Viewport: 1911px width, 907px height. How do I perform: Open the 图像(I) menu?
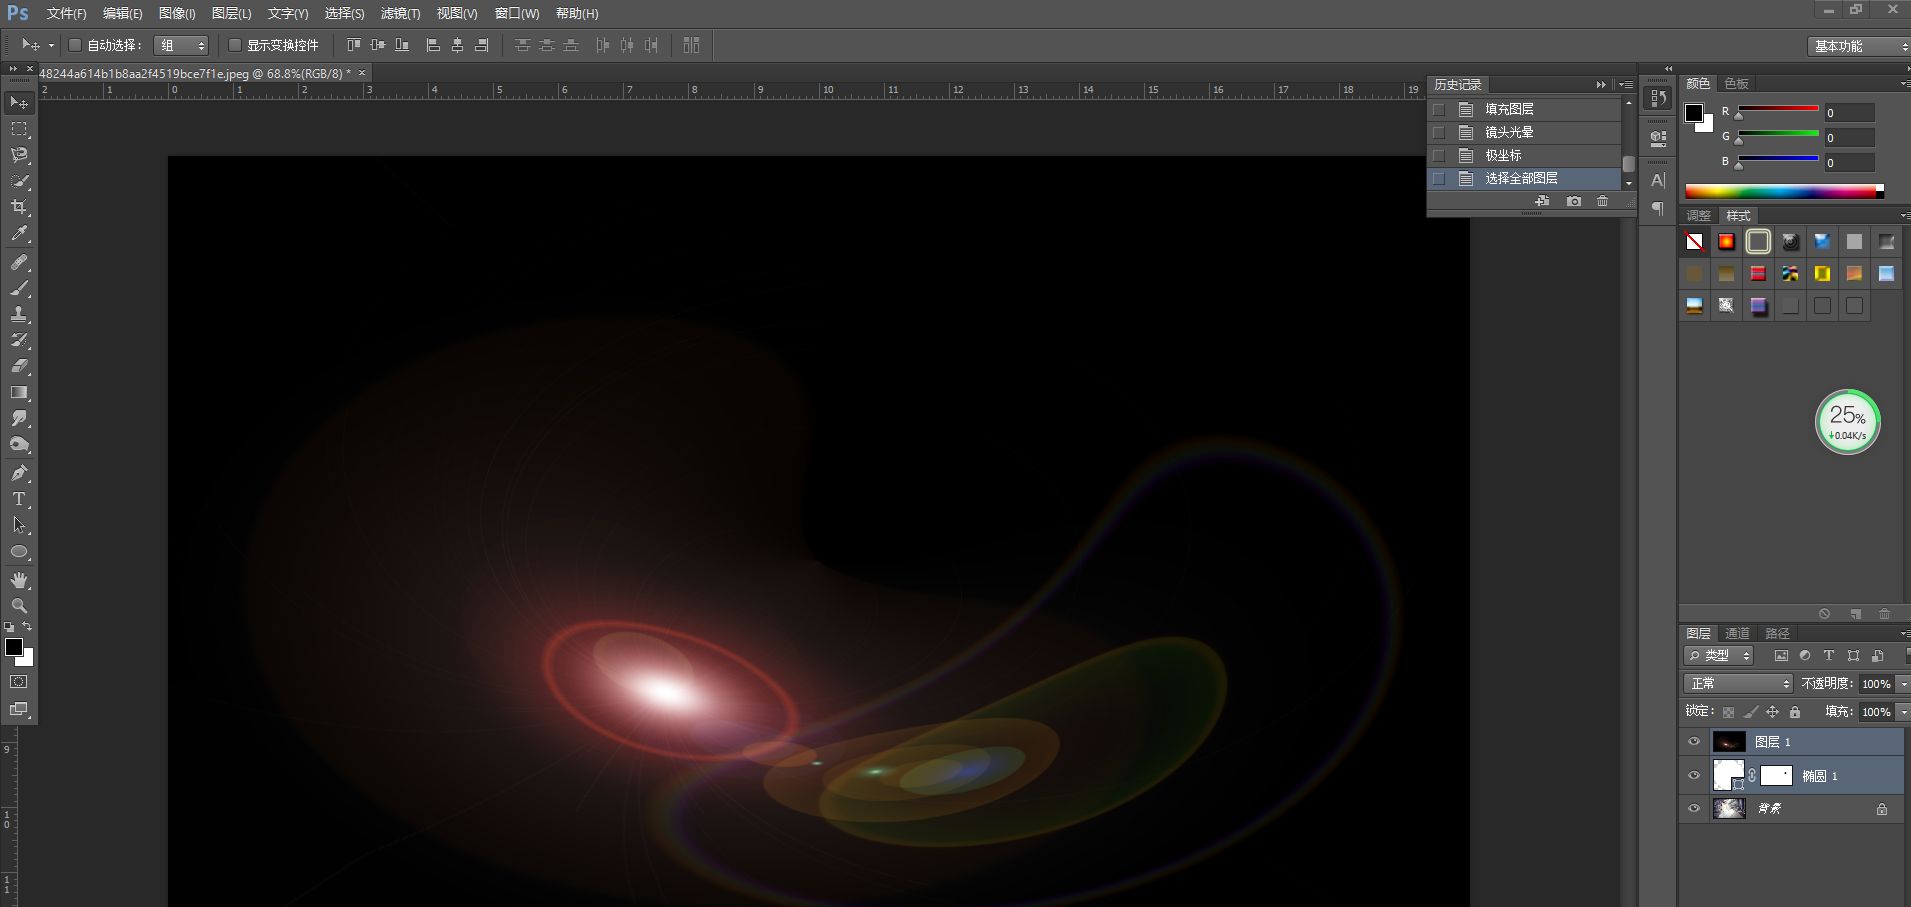[x=177, y=13]
